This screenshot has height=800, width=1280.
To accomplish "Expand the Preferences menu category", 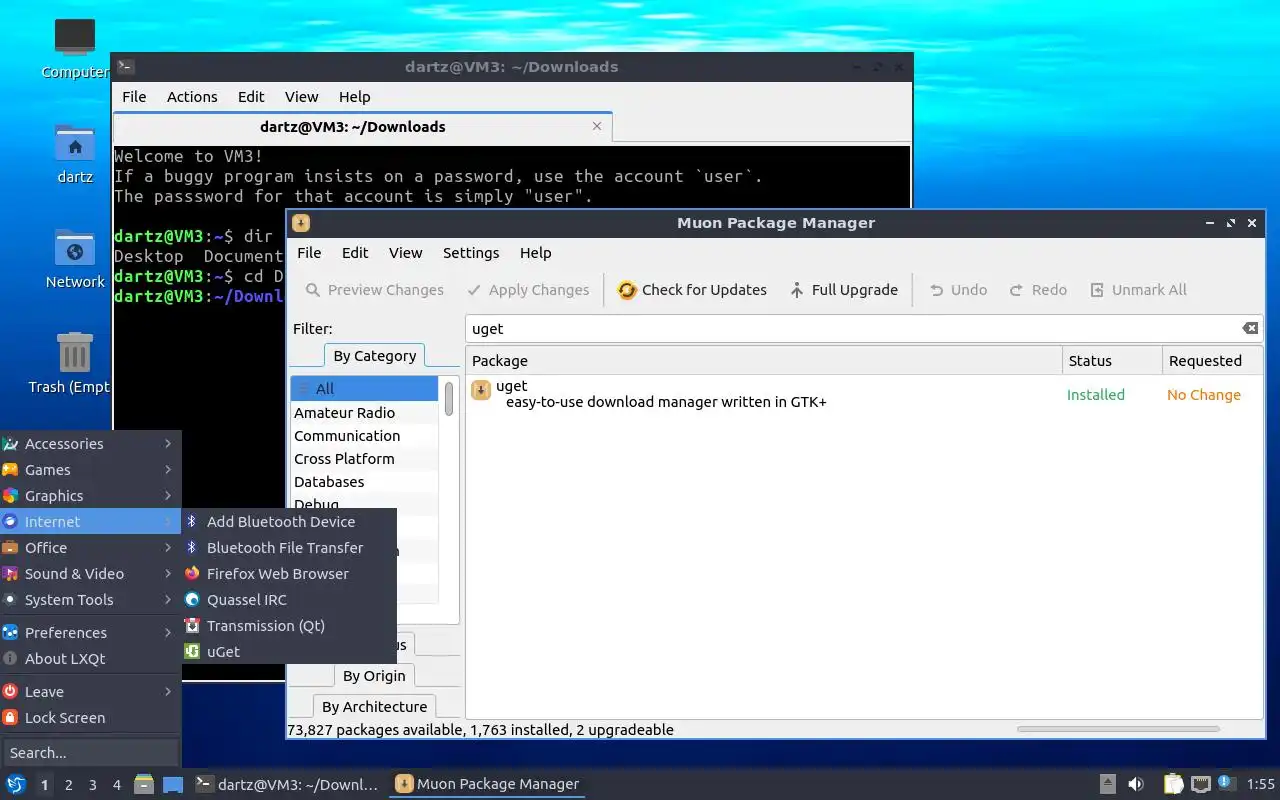I will [x=90, y=633].
